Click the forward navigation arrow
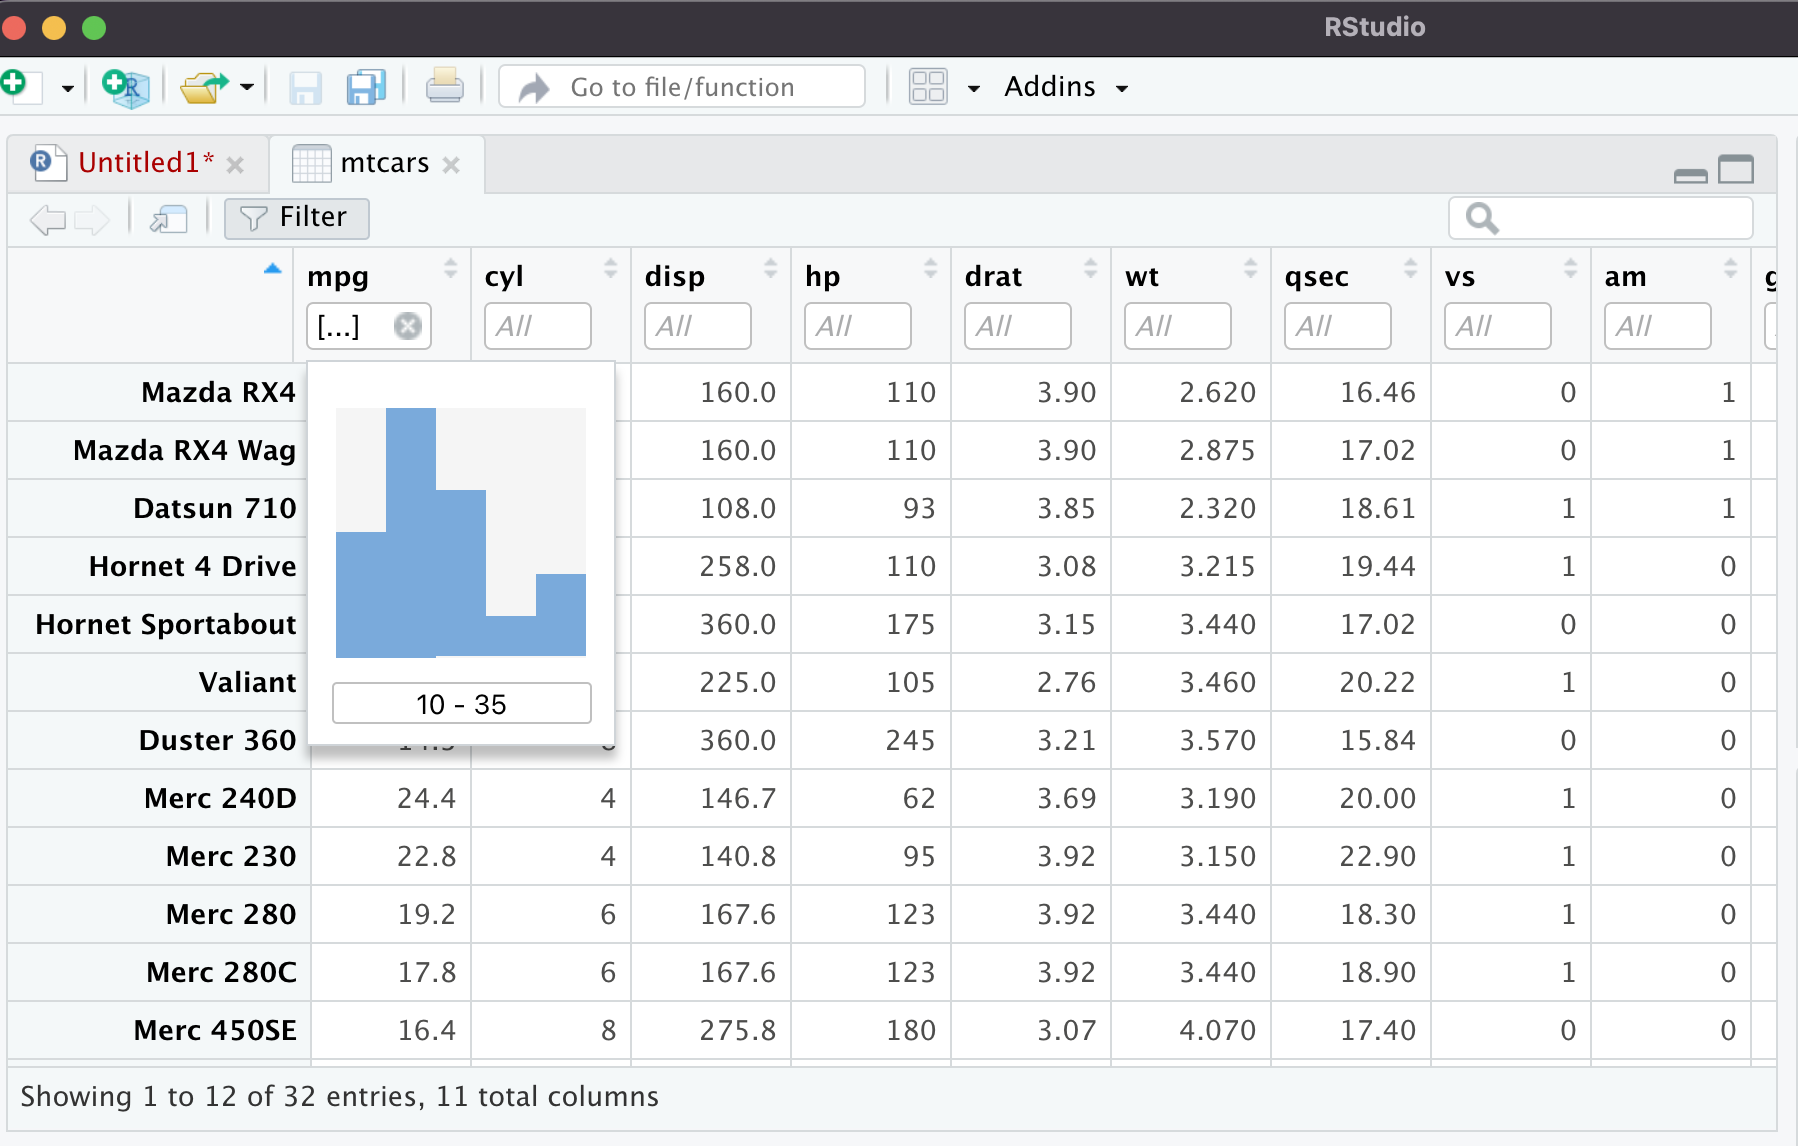 coord(92,219)
